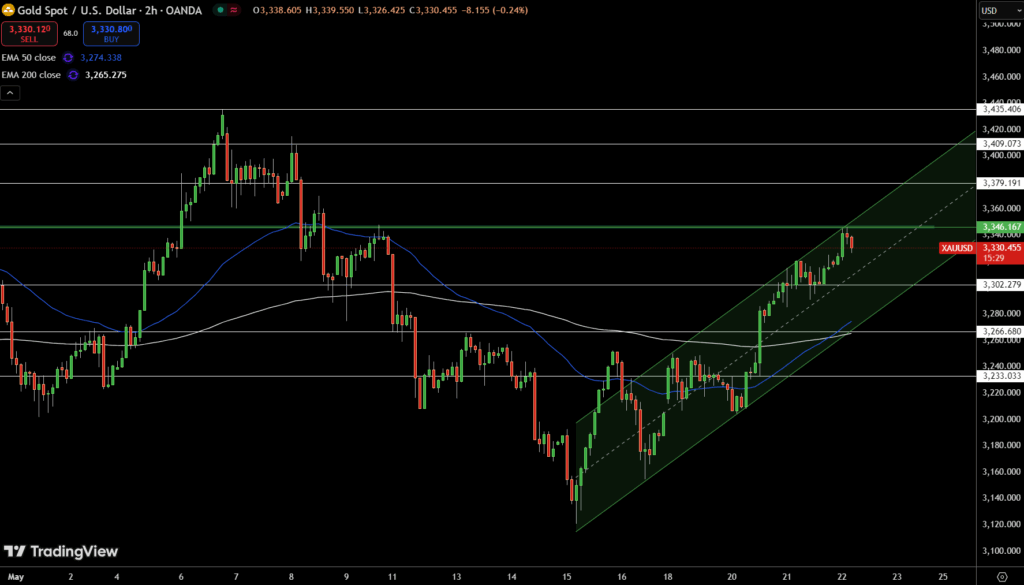Click the red data mode indicator icon
The width and height of the screenshot is (1024, 585).
[234, 10]
